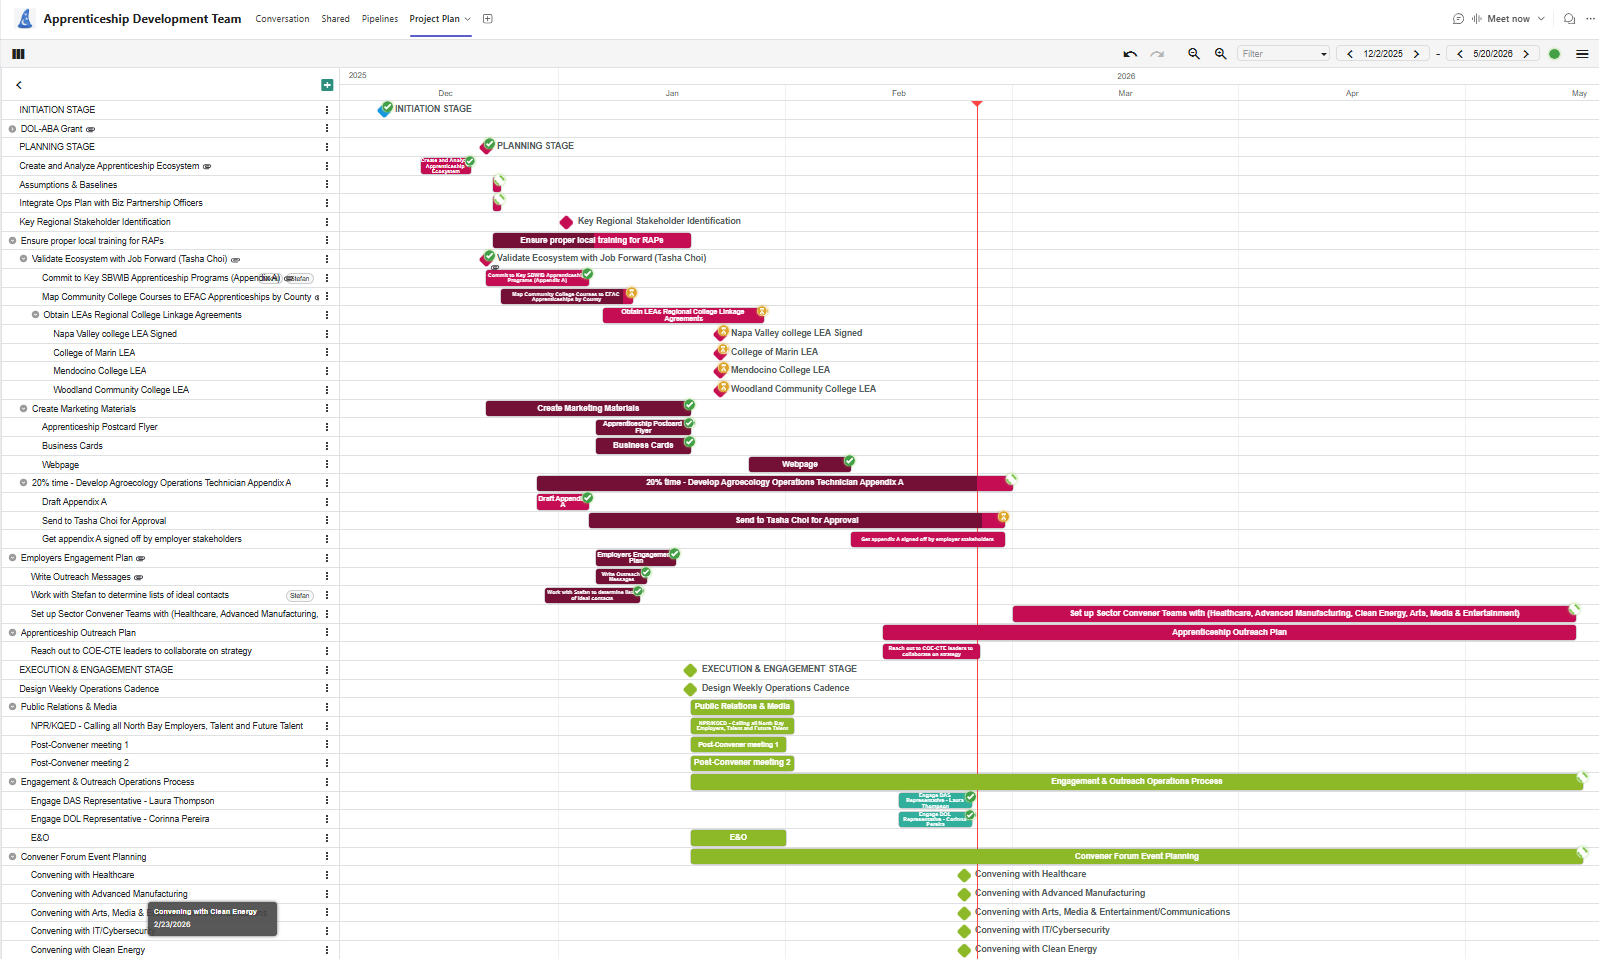Click link icon beside Write Outreach Messages
The height and width of the screenshot is (959, 1599).
[139, 577]
